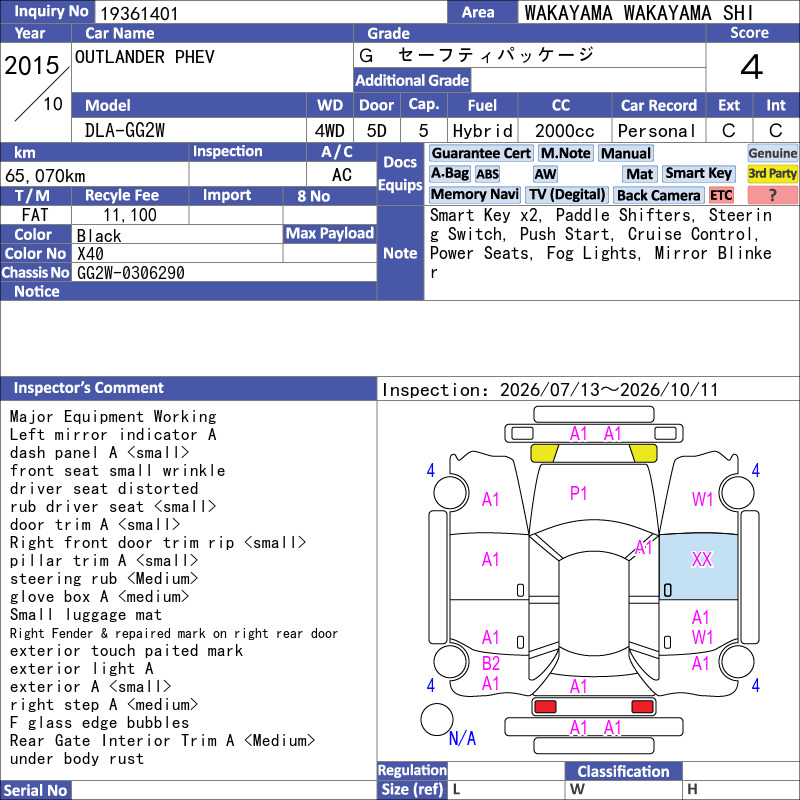
Task: Click the Back Camera equipment badge
Action: point(658,195)
